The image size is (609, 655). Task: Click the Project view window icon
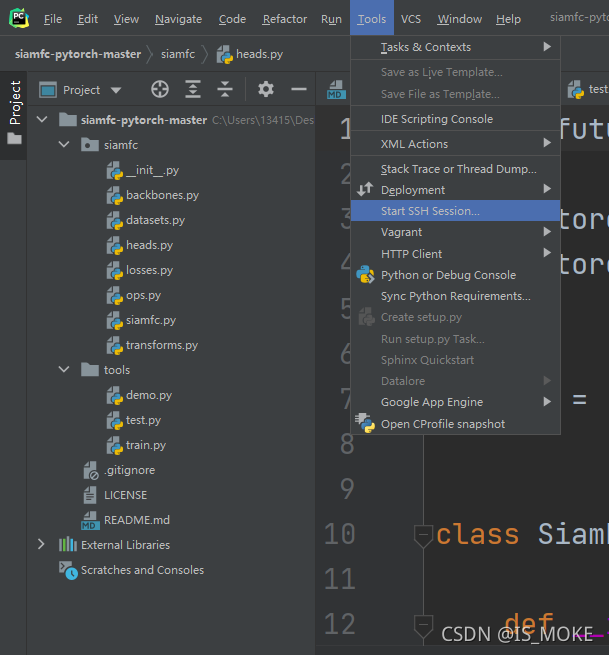[x=48, y=90]
